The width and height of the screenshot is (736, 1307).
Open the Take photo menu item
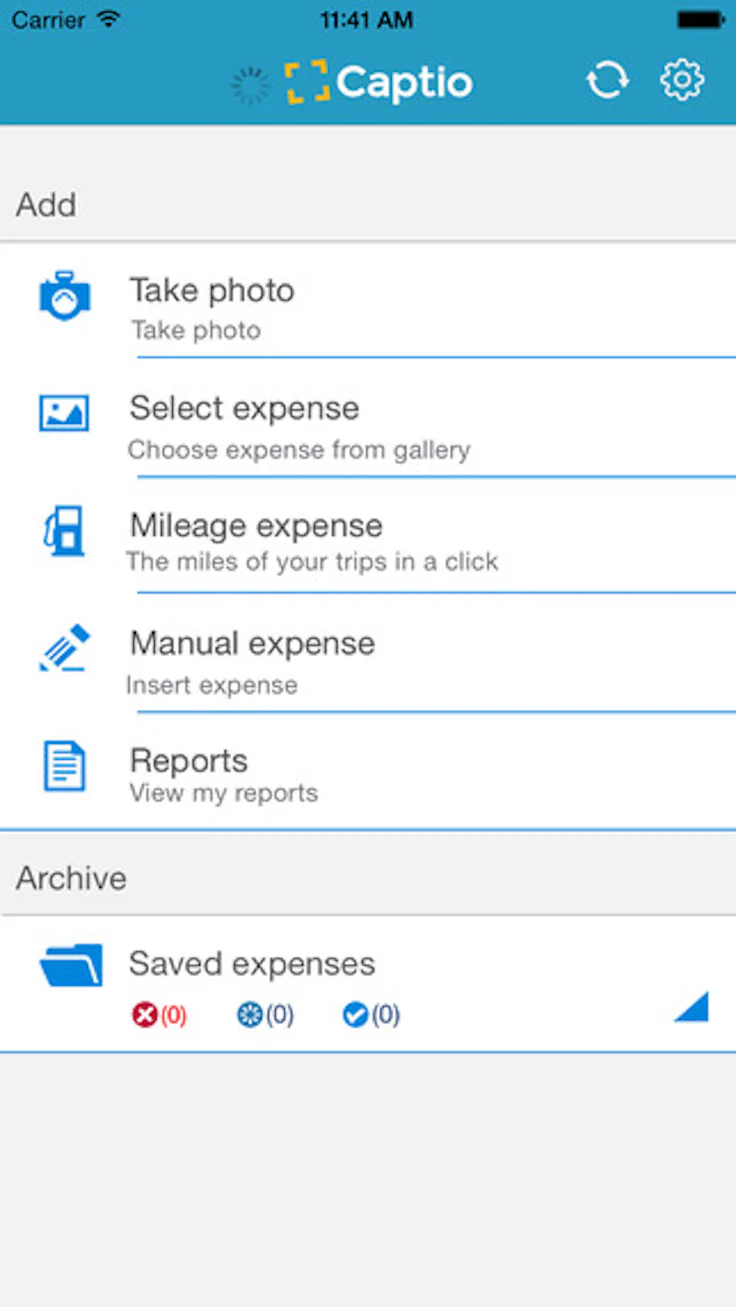point(368,300)
